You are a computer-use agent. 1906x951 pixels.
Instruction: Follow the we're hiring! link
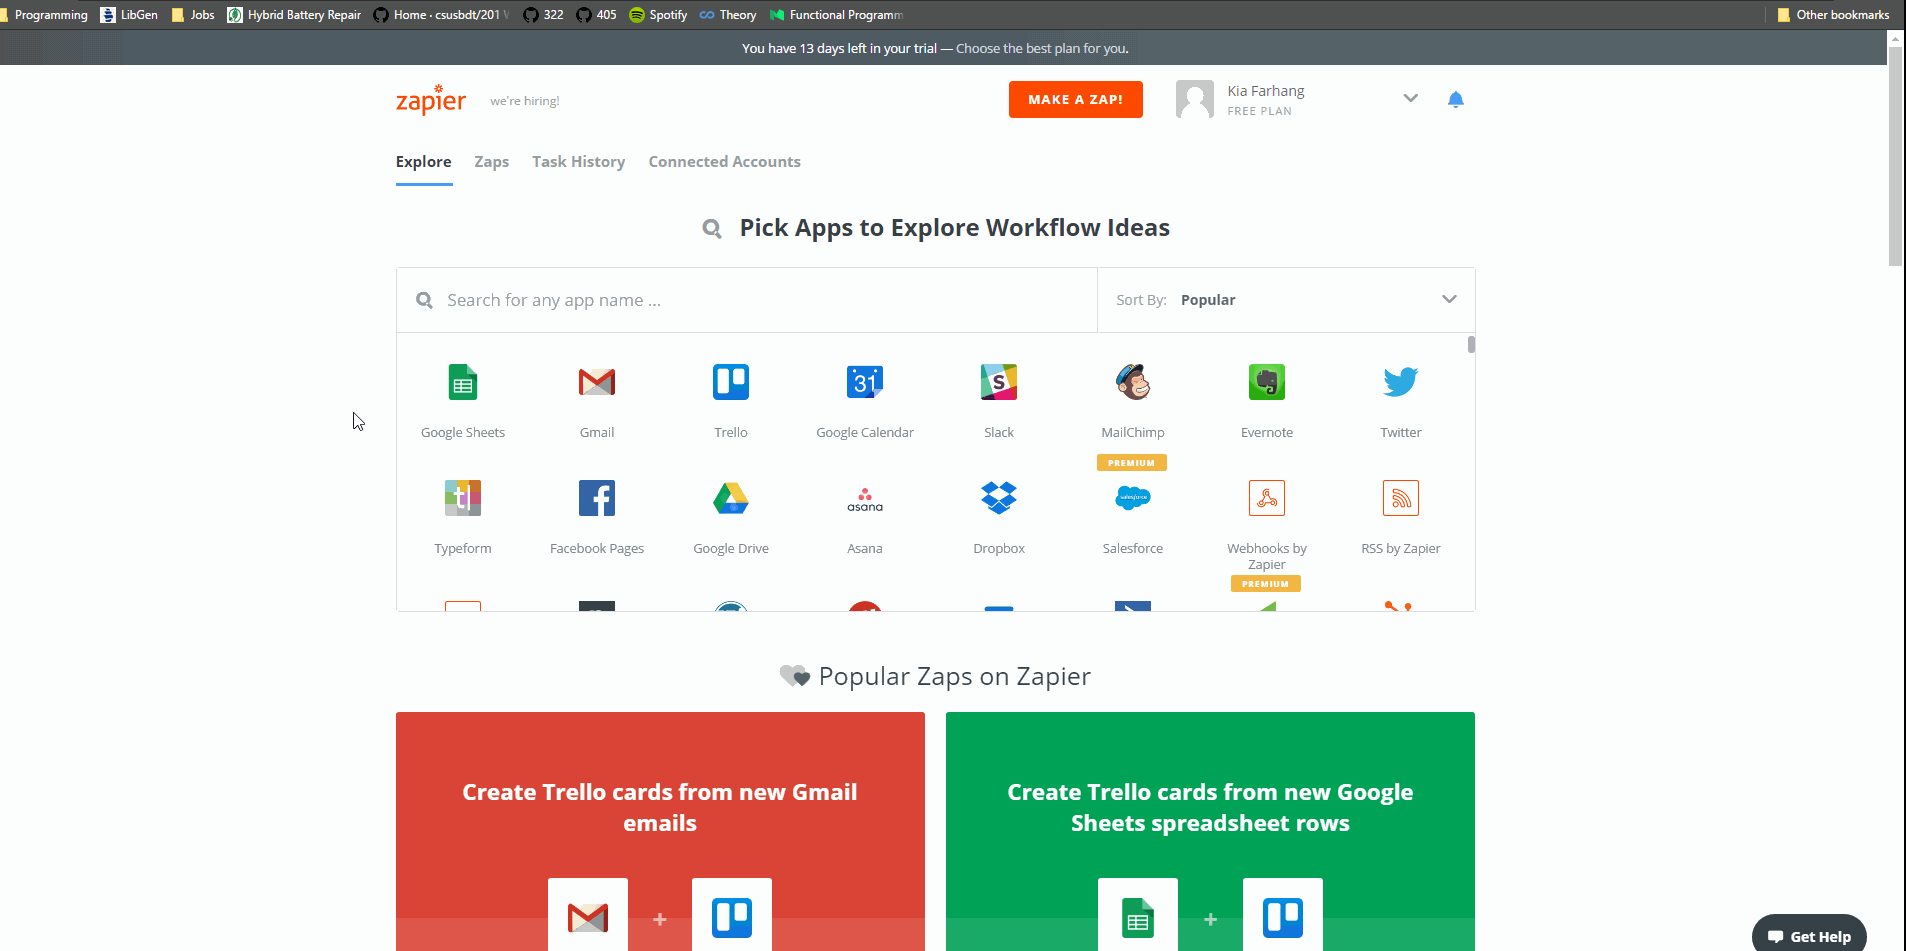[x=525, y=101]
